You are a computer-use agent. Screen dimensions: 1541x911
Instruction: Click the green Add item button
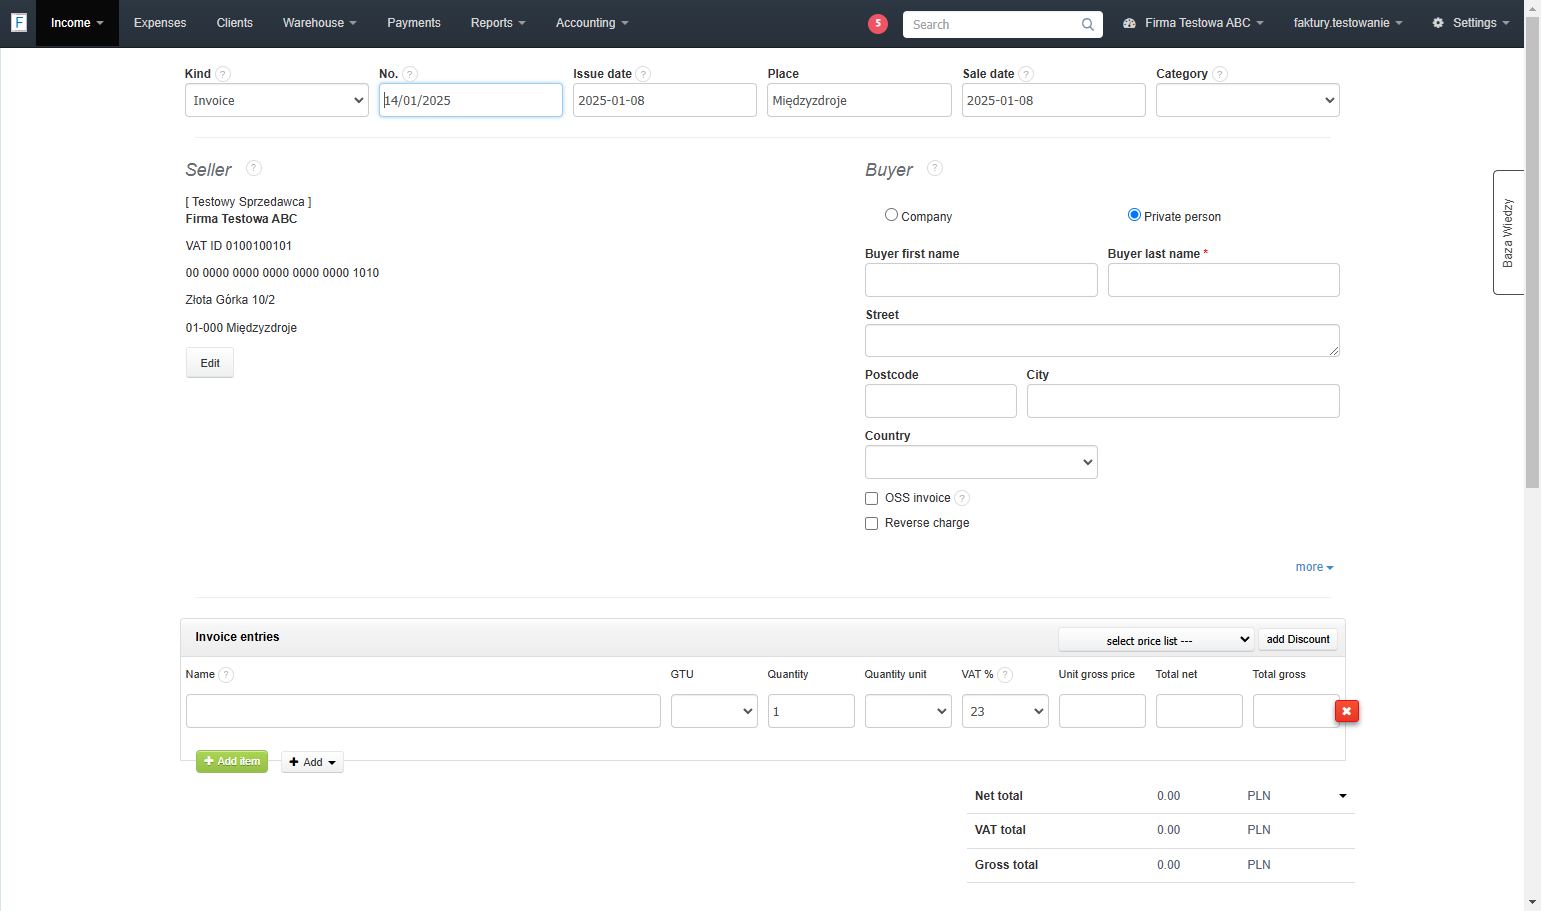tap(232, 761)
